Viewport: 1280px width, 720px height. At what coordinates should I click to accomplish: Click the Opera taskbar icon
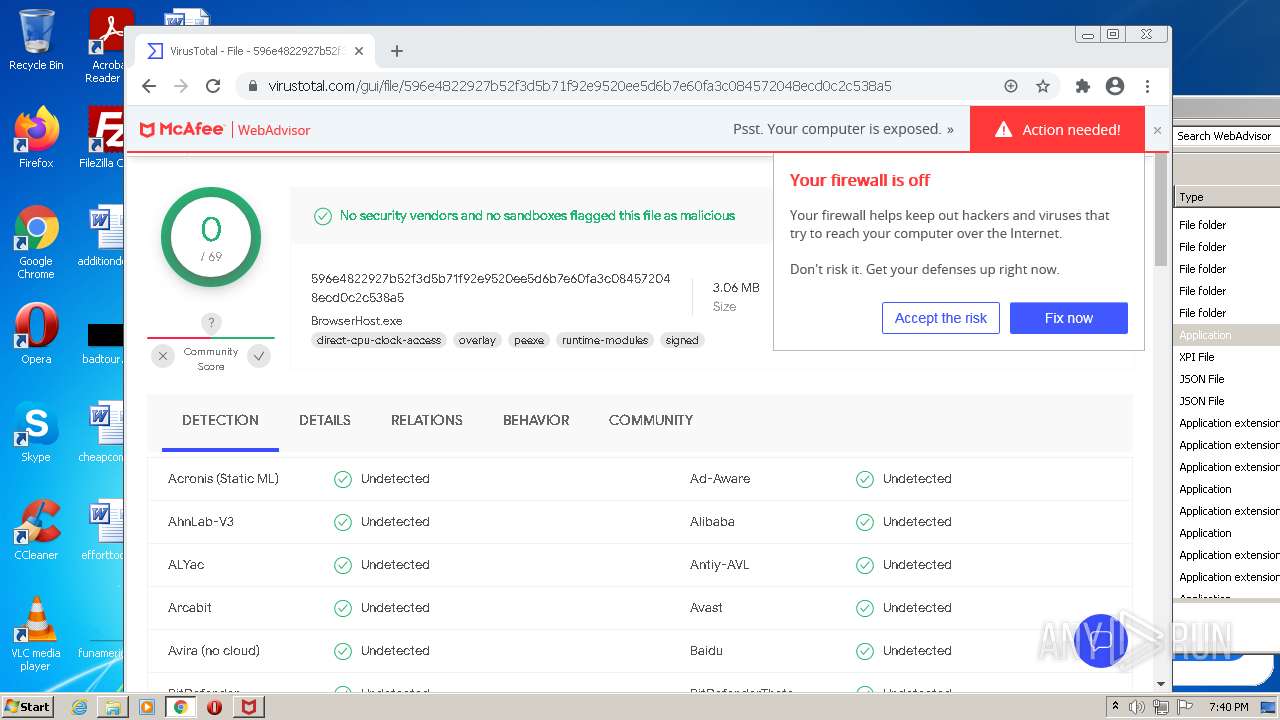[214, 707]
